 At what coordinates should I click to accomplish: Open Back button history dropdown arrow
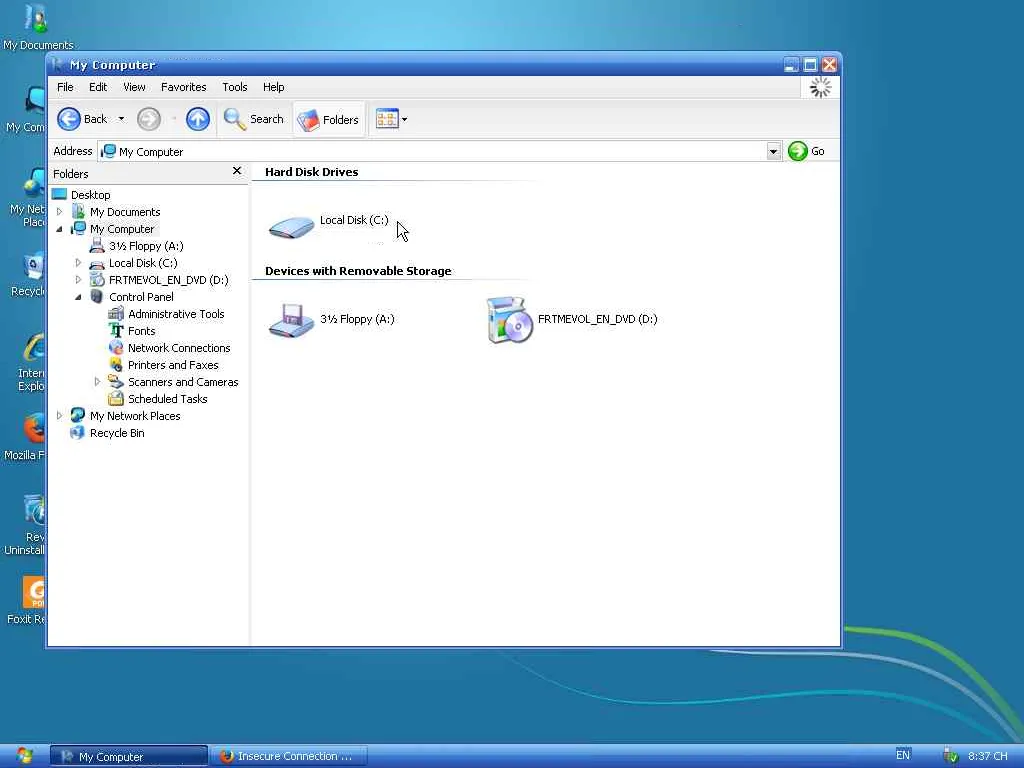point(121,119)
